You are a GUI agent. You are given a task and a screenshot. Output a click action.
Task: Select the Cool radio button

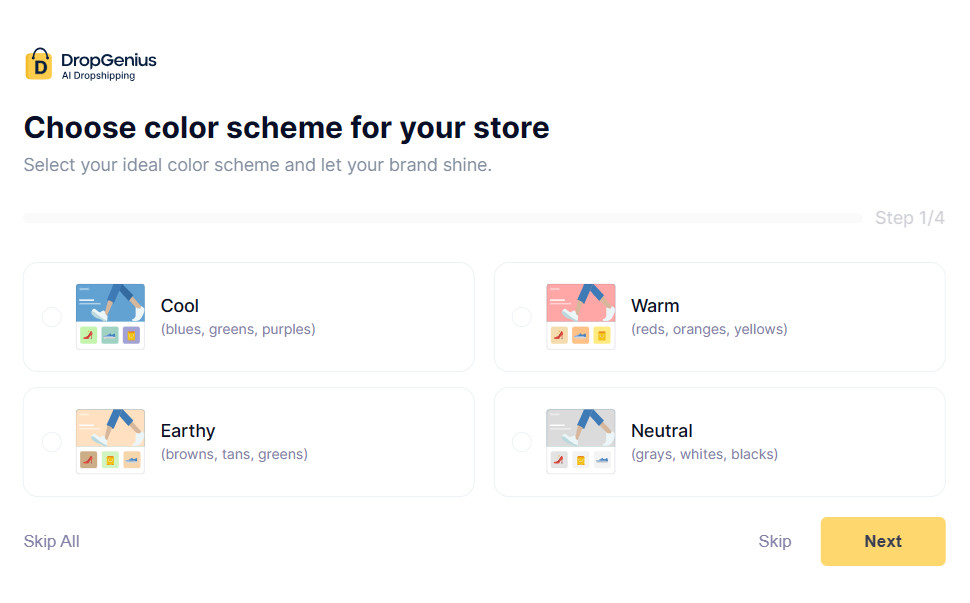click(51, 316)
